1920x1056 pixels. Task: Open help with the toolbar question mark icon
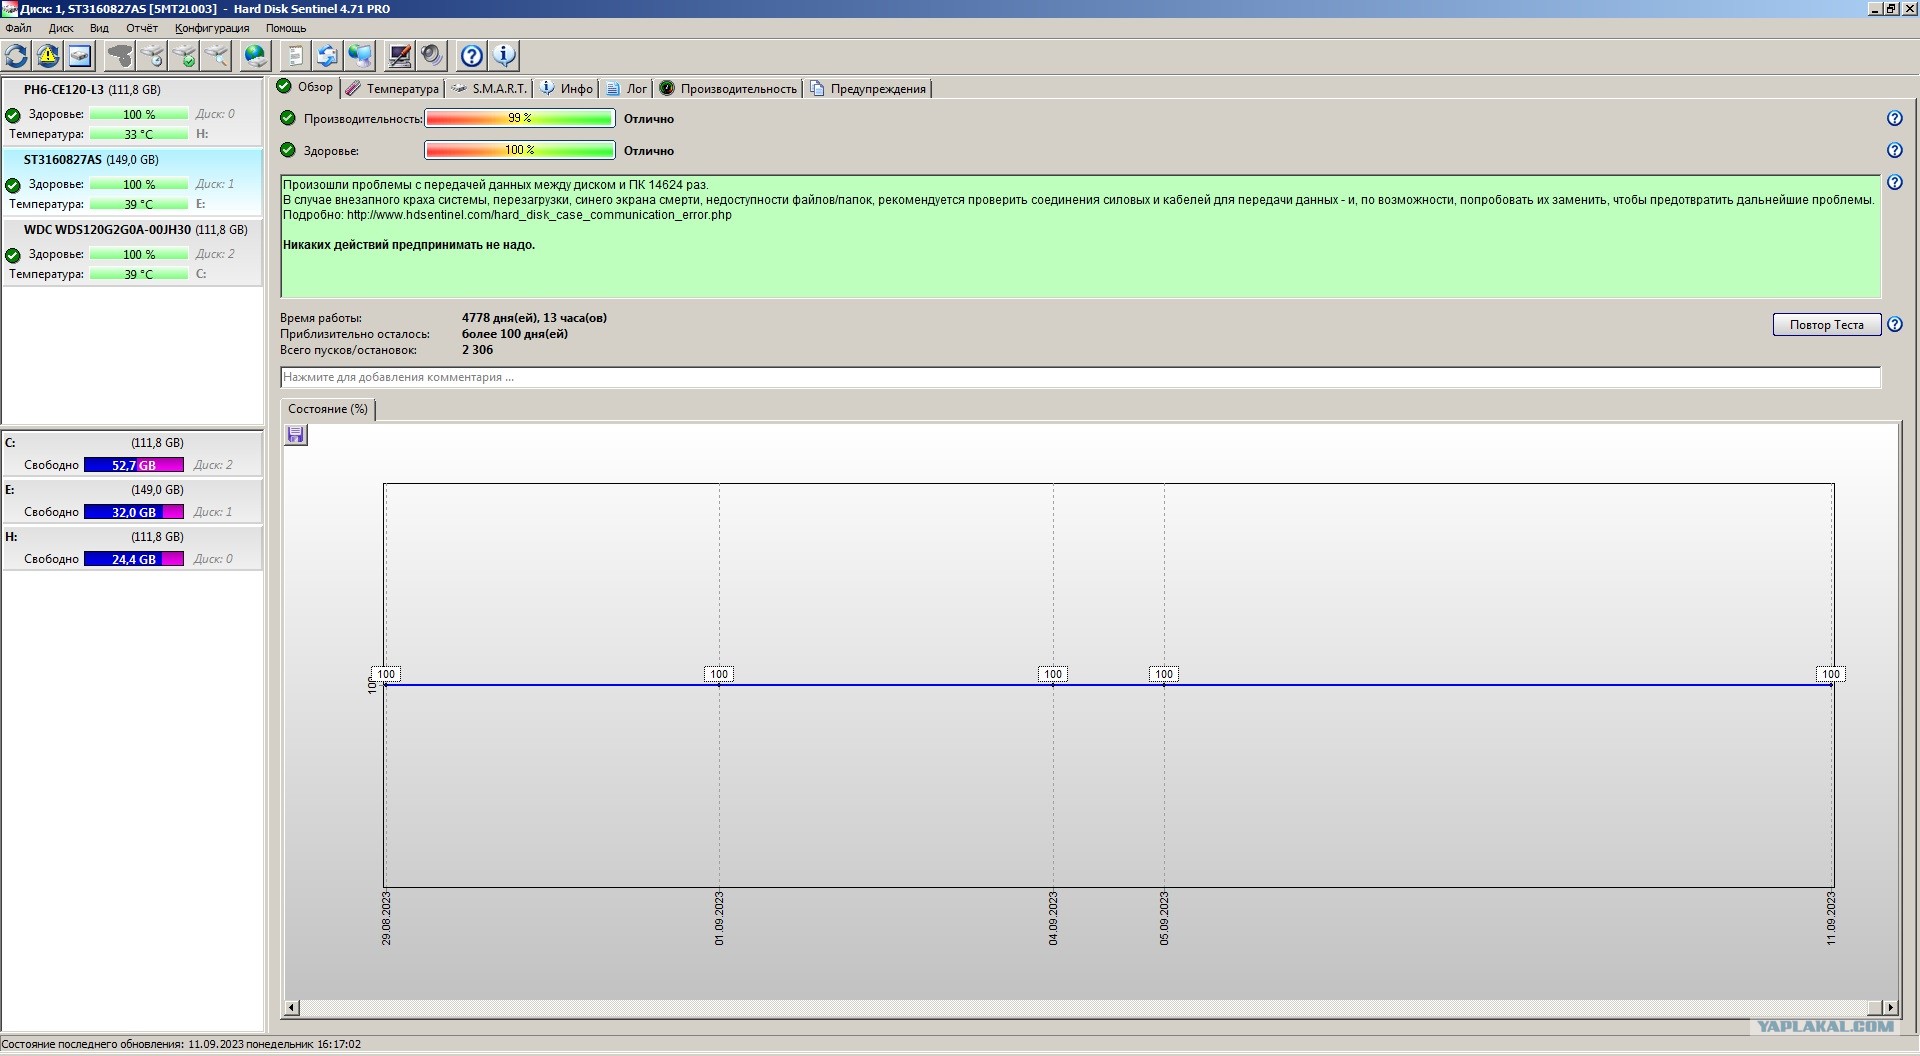point(472,56)
